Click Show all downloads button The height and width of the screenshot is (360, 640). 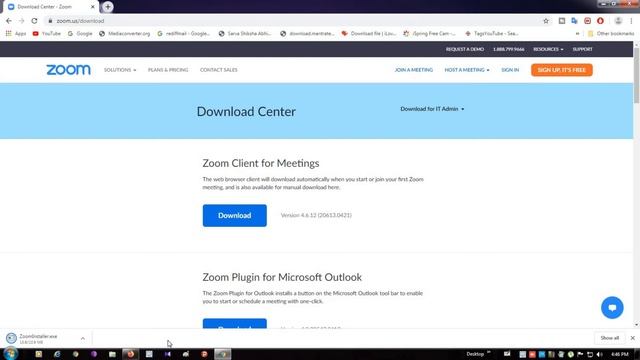(609, 338)
